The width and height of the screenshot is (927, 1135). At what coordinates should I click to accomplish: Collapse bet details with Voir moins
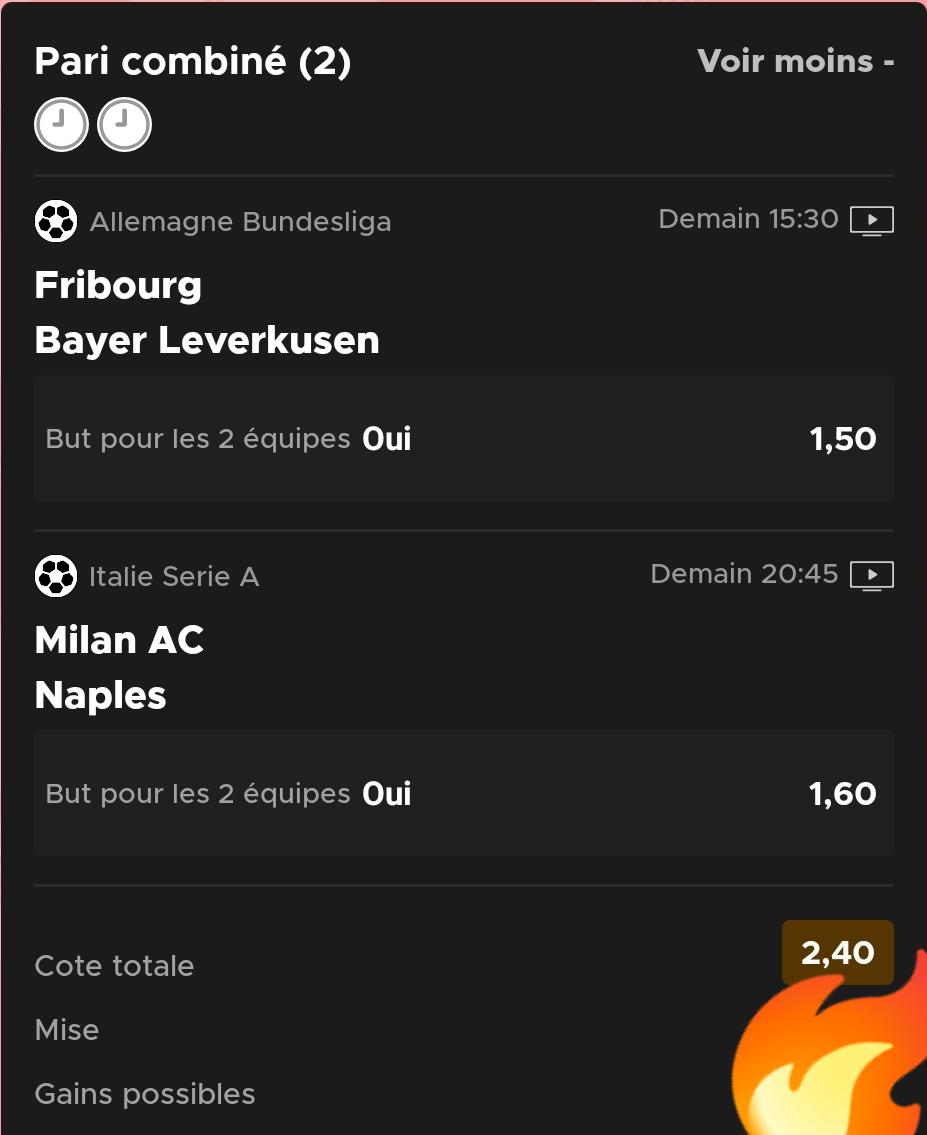(x=795, y=61)
